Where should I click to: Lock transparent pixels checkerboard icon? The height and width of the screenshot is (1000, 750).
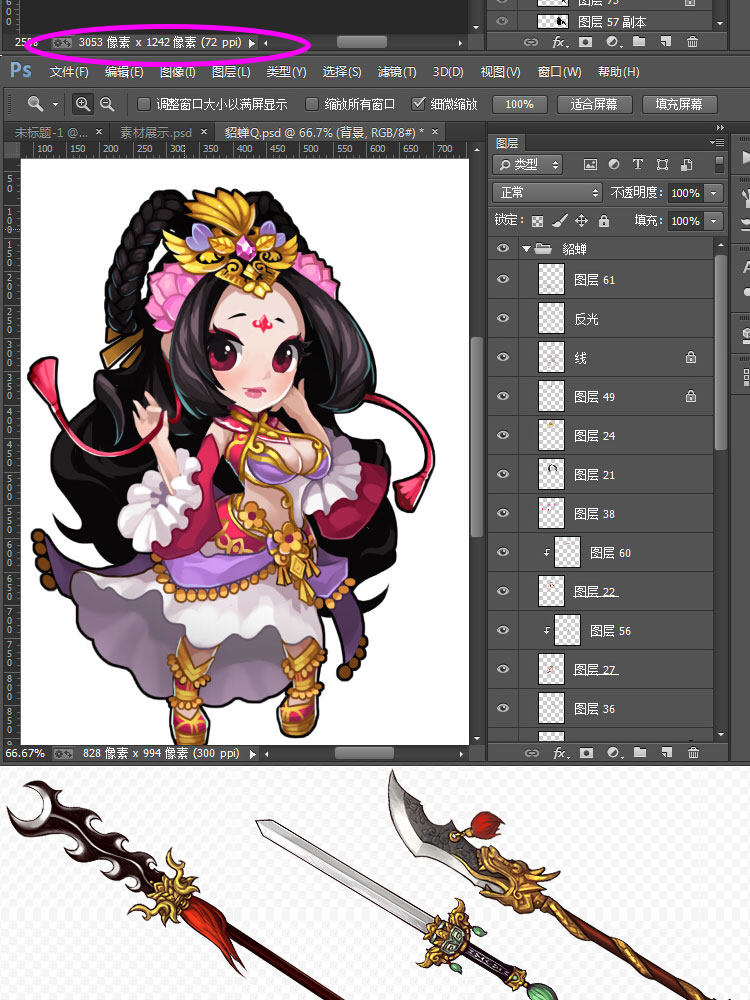tap(538, 221)
